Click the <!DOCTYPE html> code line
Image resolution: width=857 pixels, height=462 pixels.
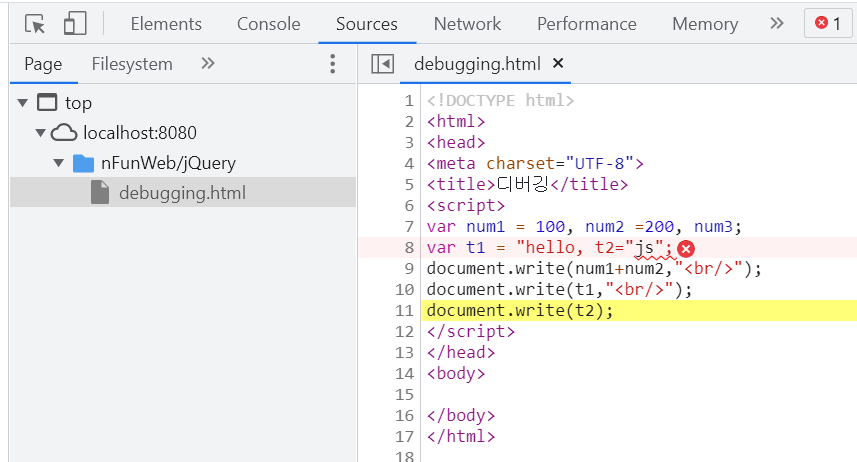(x=501, y=101)
